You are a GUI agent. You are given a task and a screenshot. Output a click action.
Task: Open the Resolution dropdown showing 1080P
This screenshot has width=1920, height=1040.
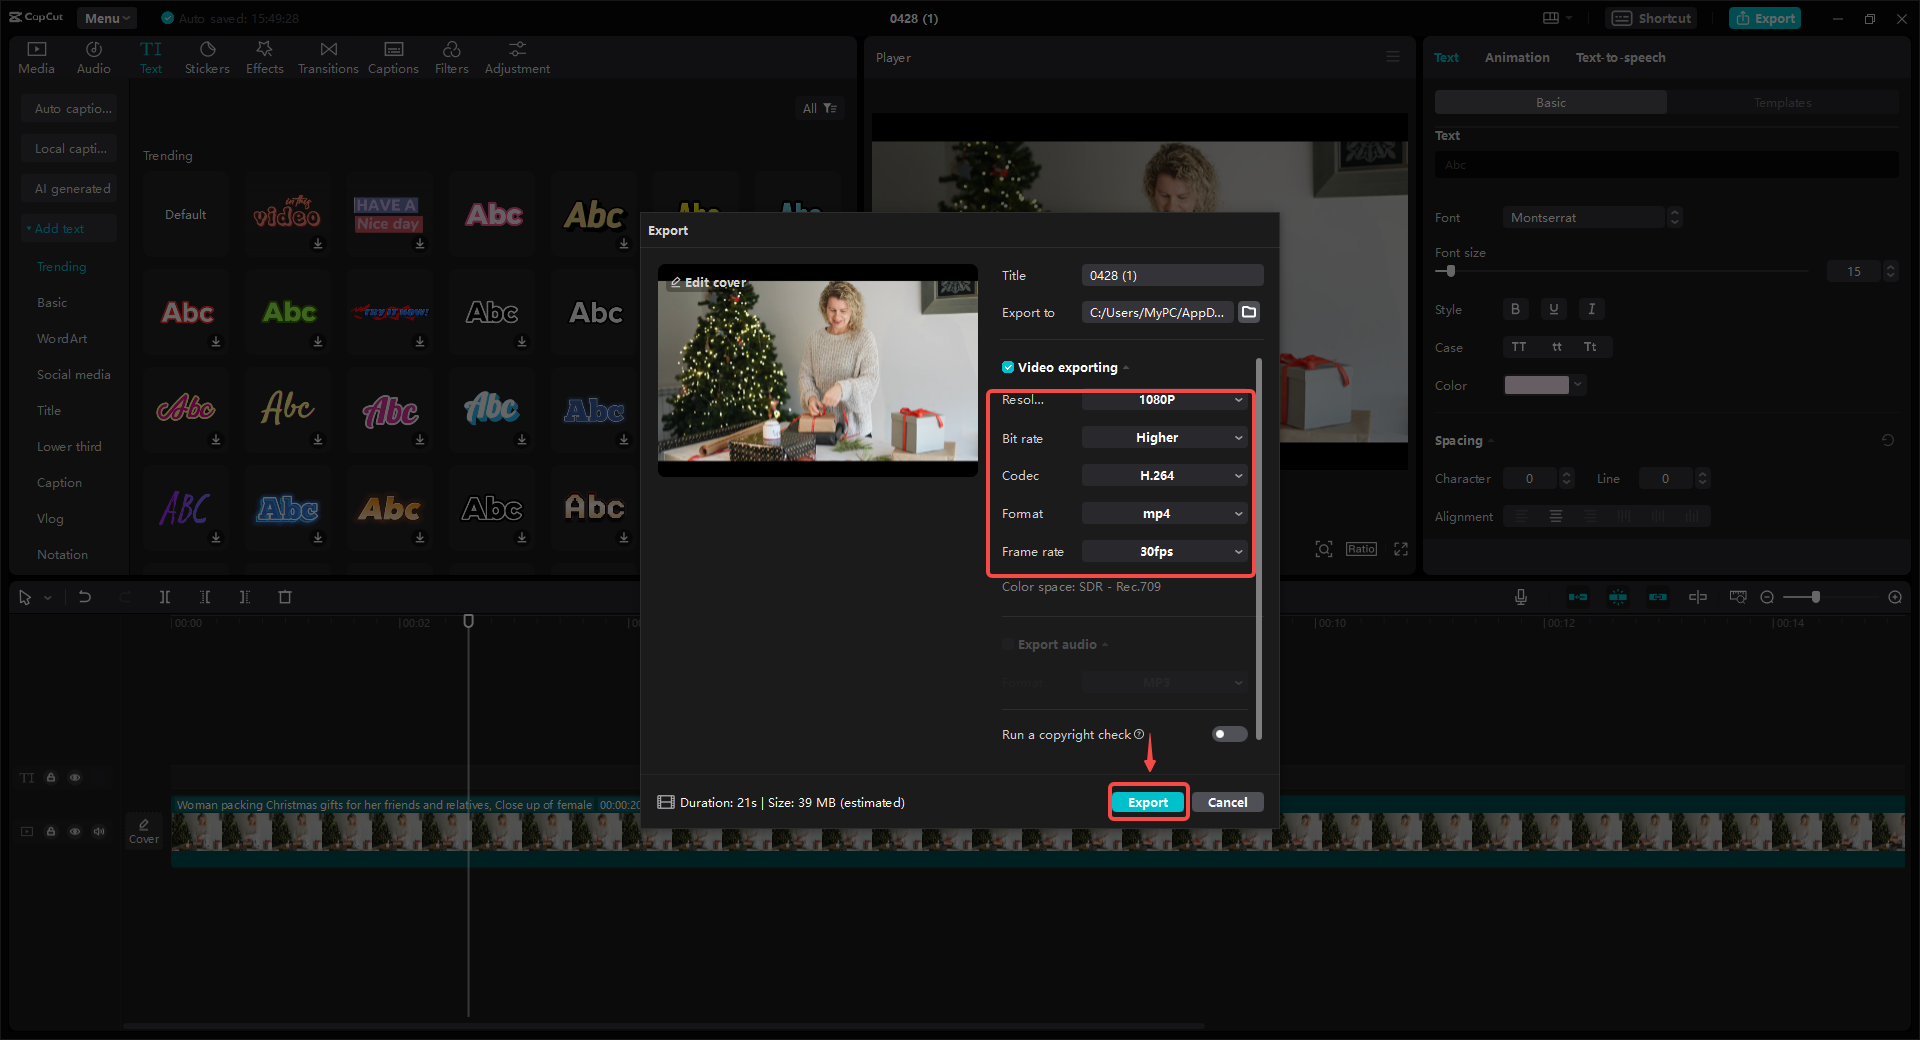coord(1165,400)
